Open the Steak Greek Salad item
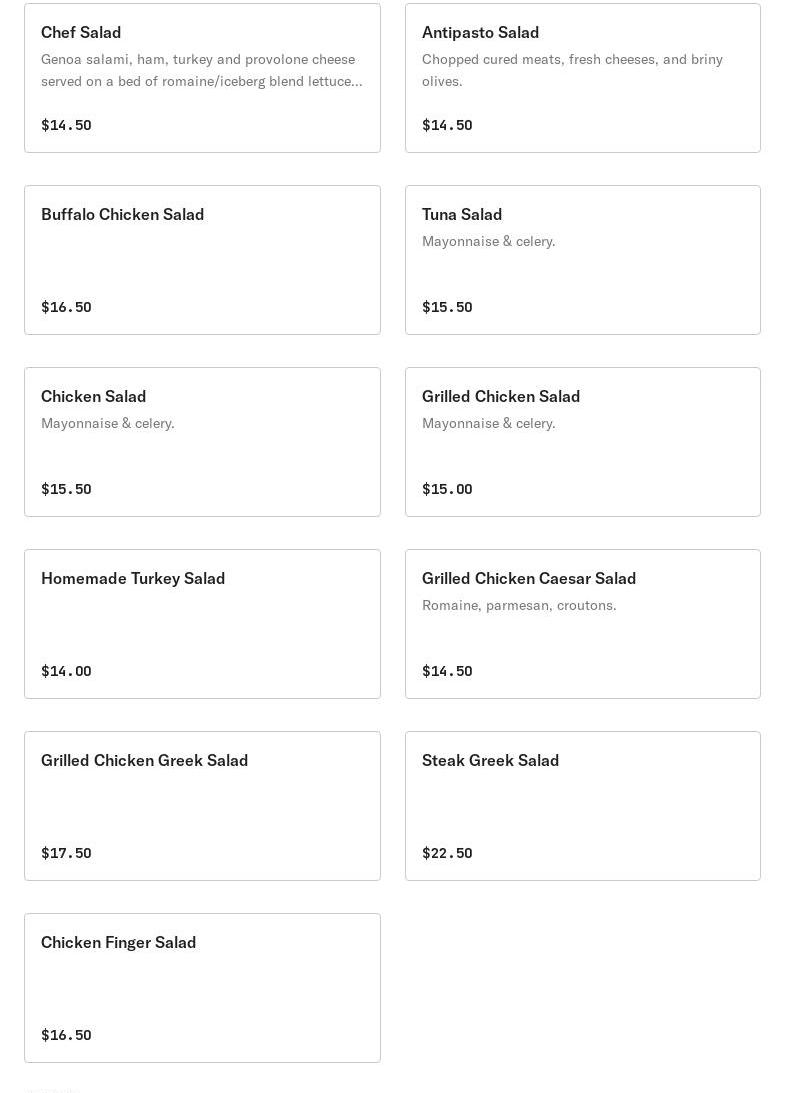 tap(583, 806)
